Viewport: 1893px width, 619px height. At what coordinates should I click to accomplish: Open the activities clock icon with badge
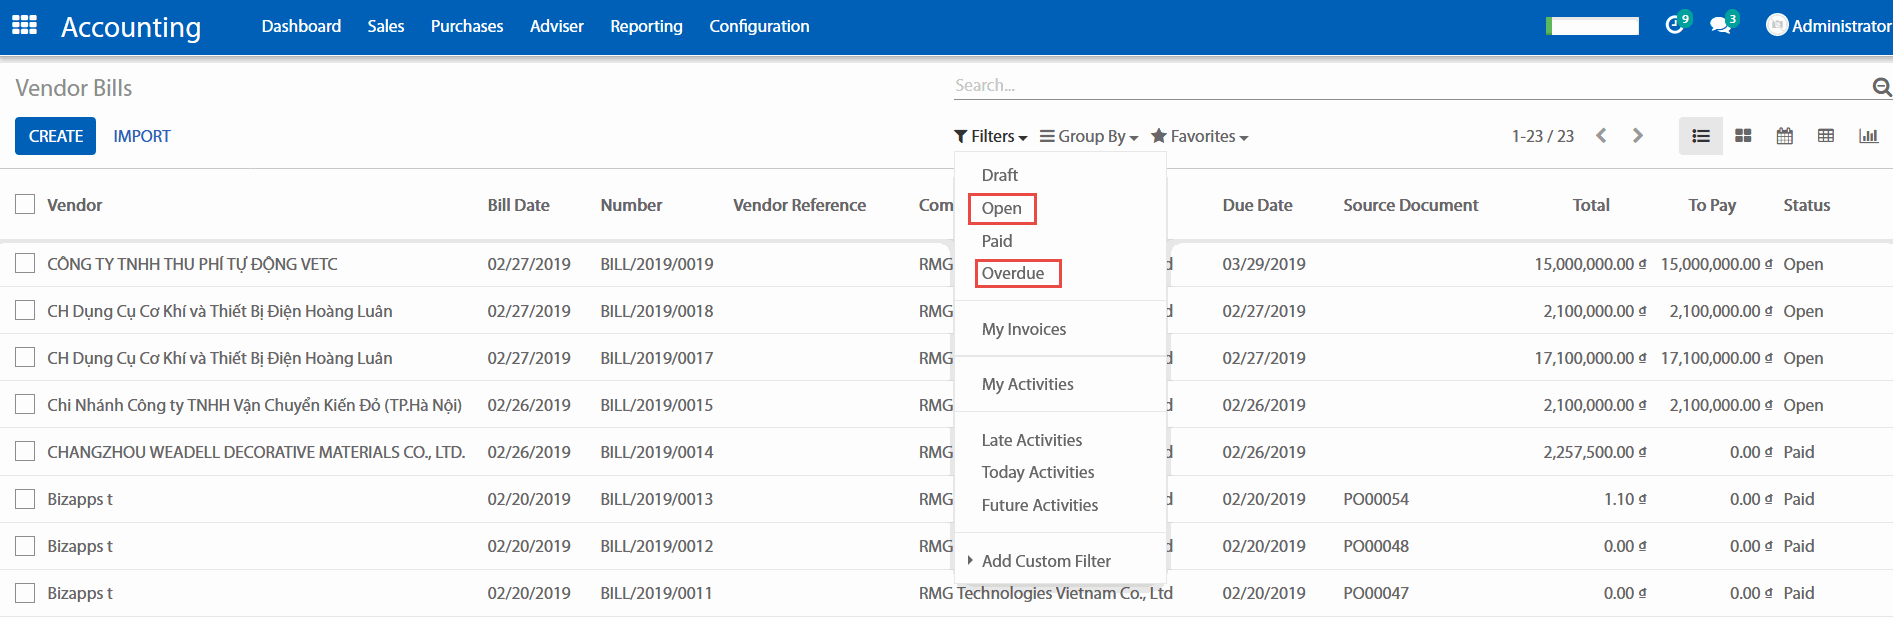1675,25
